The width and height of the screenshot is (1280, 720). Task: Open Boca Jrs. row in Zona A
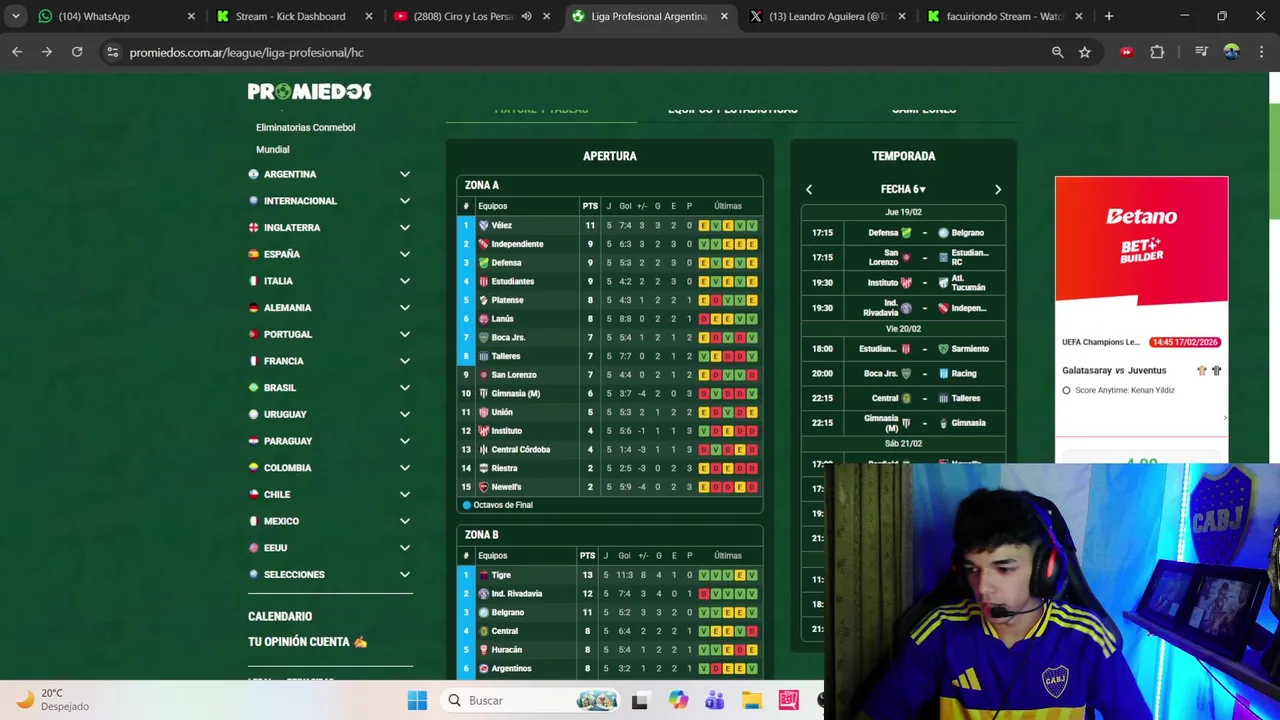coord(610,337)
